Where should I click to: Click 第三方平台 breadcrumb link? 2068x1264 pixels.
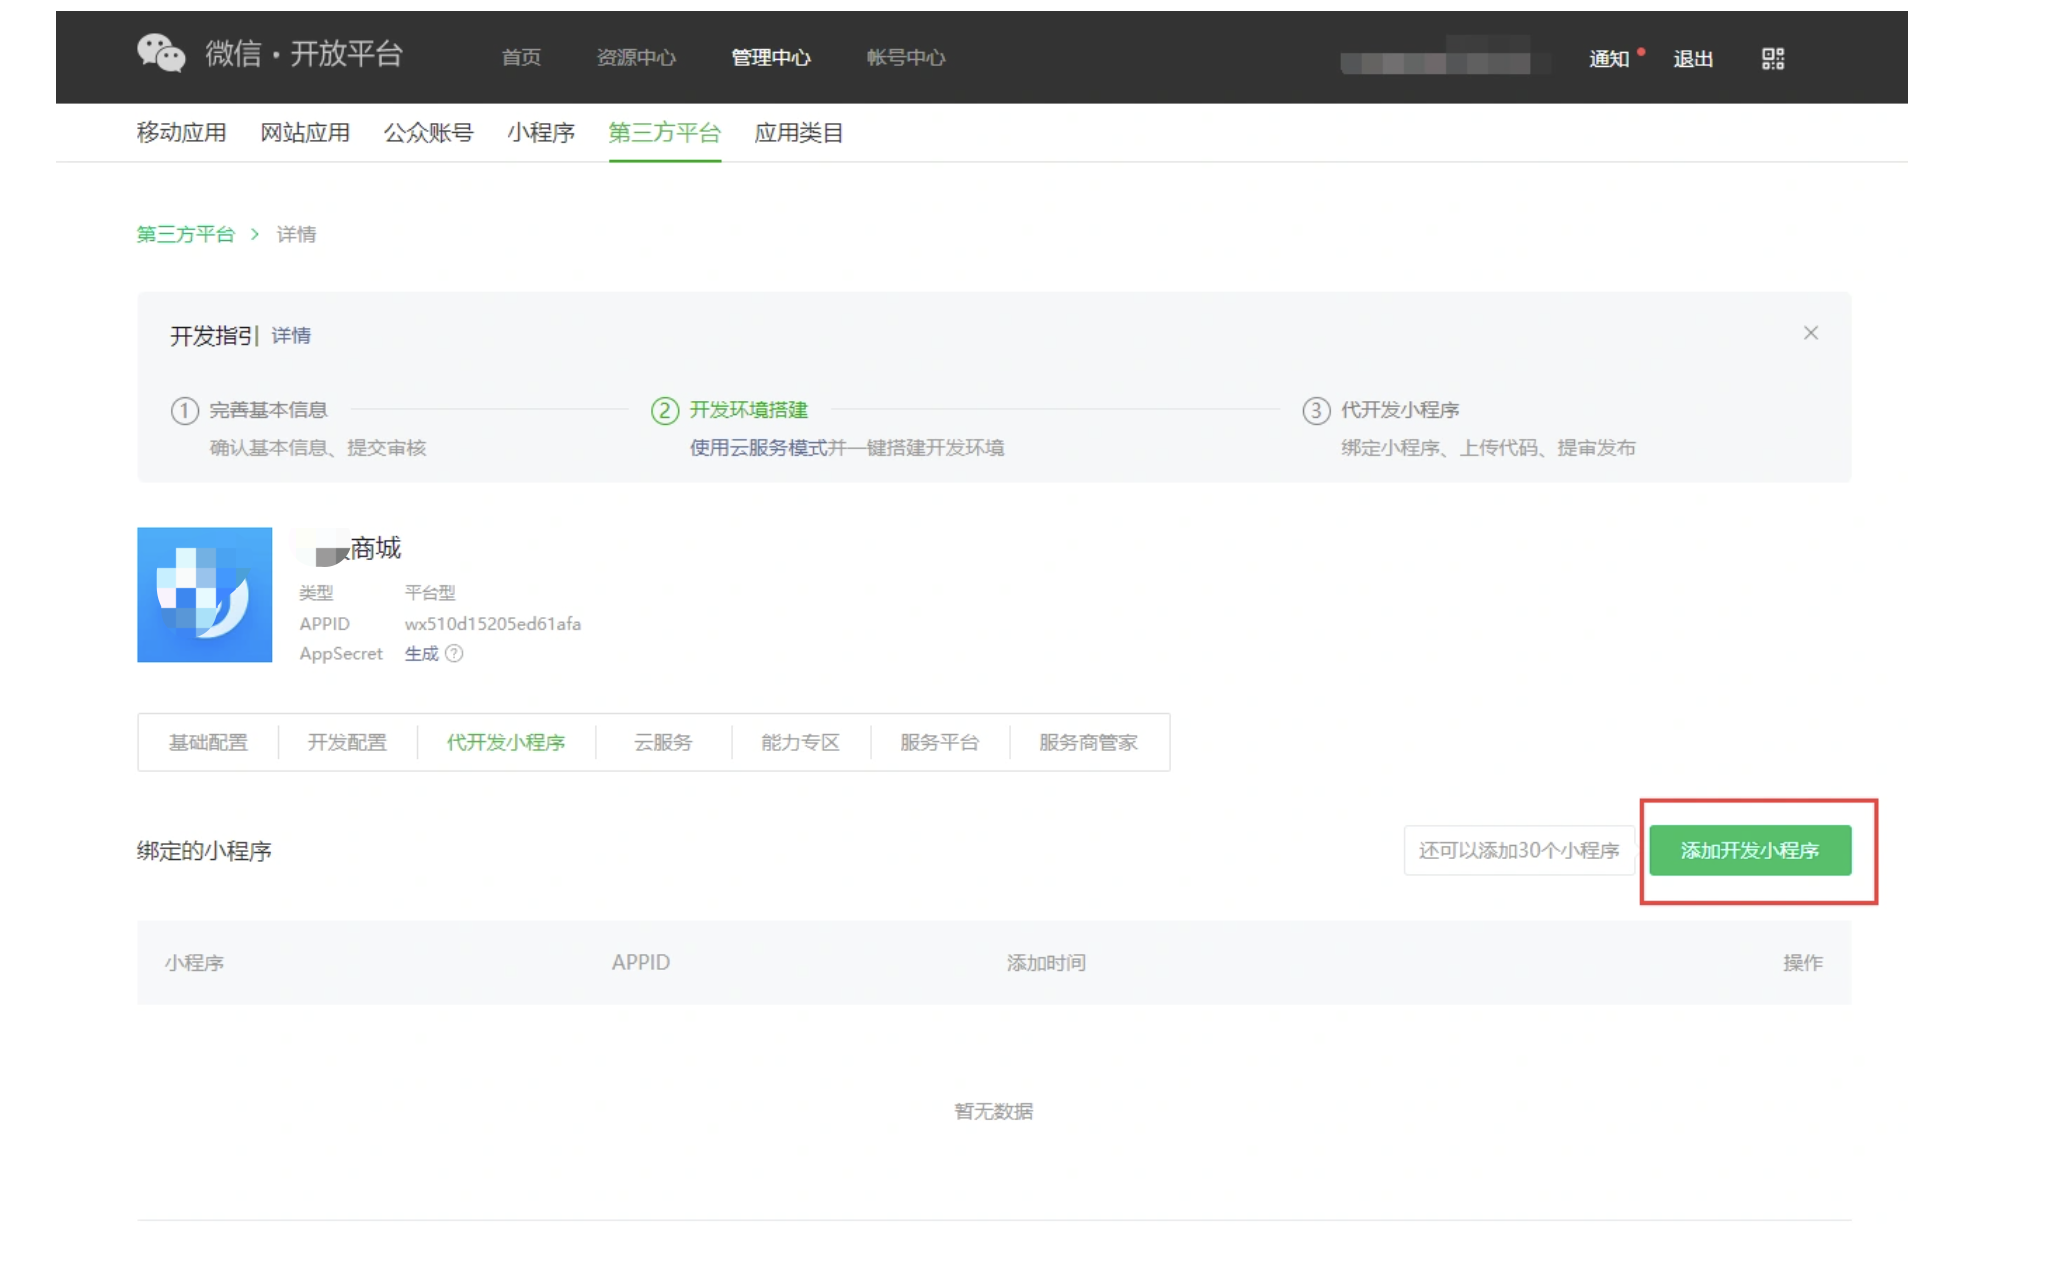click(x=186, y=234)
